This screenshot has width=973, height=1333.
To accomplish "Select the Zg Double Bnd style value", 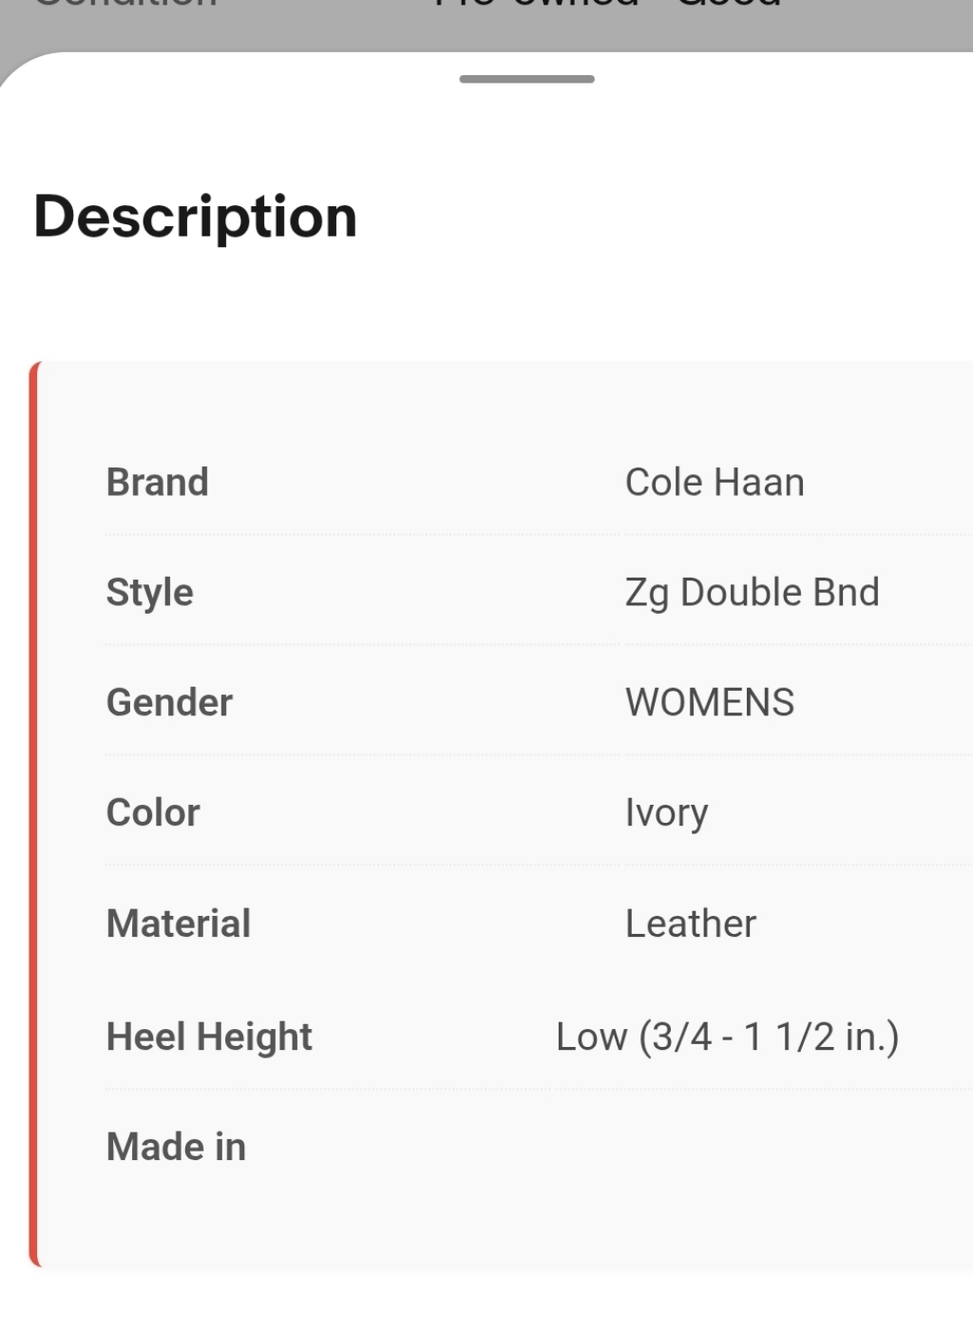I will pos(752,592).
